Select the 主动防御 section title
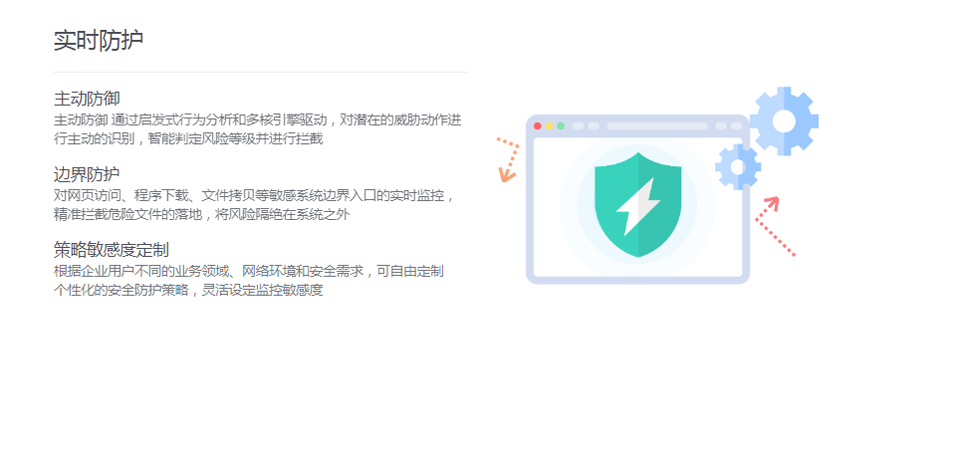960x461 pixels. point(87,99)
